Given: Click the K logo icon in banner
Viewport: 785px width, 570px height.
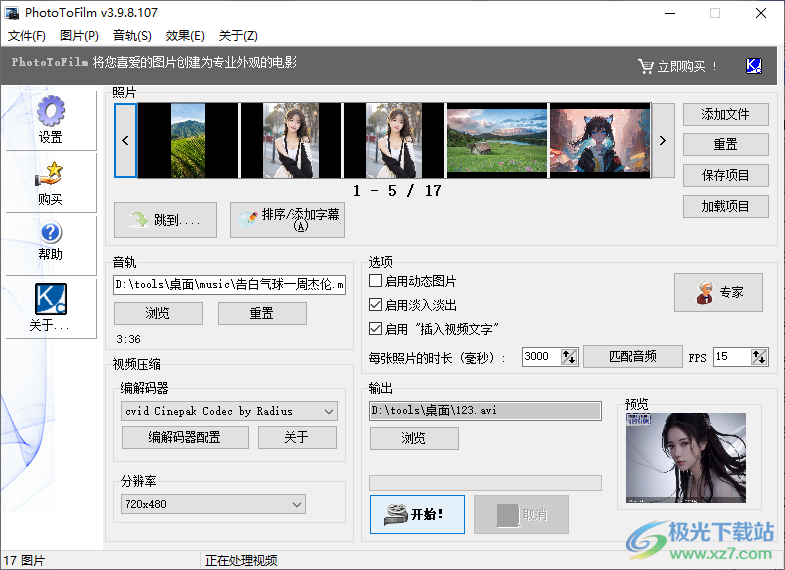Looking at the screenshot, I should coord(753,66).
